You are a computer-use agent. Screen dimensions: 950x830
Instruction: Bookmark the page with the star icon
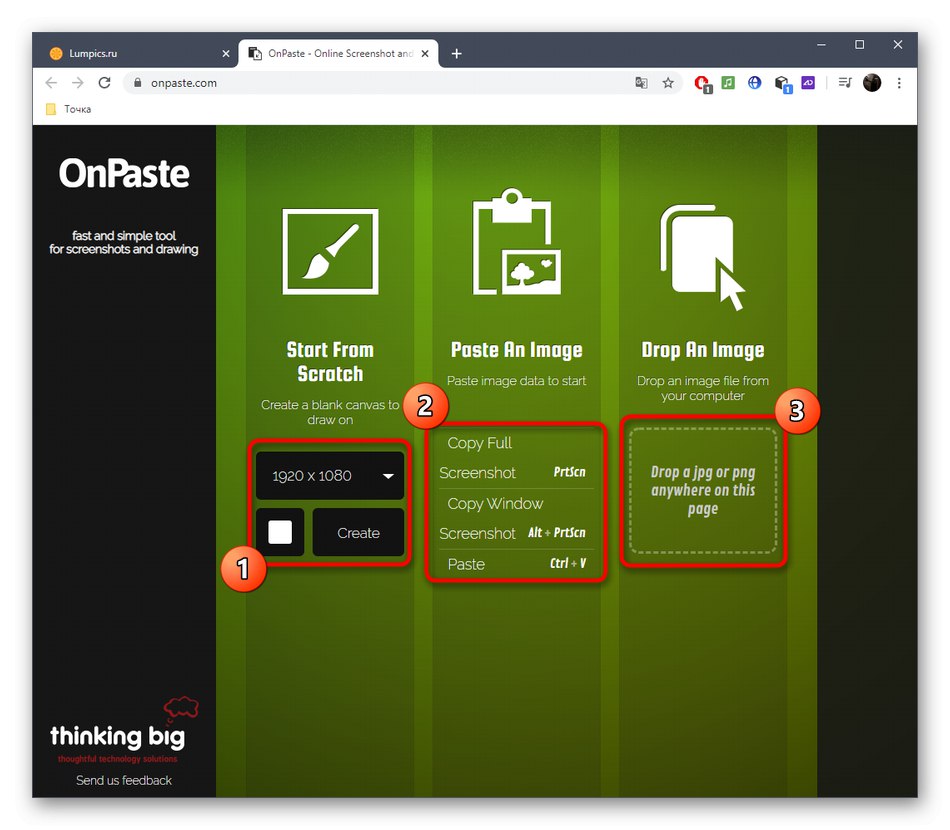[667, 83]
